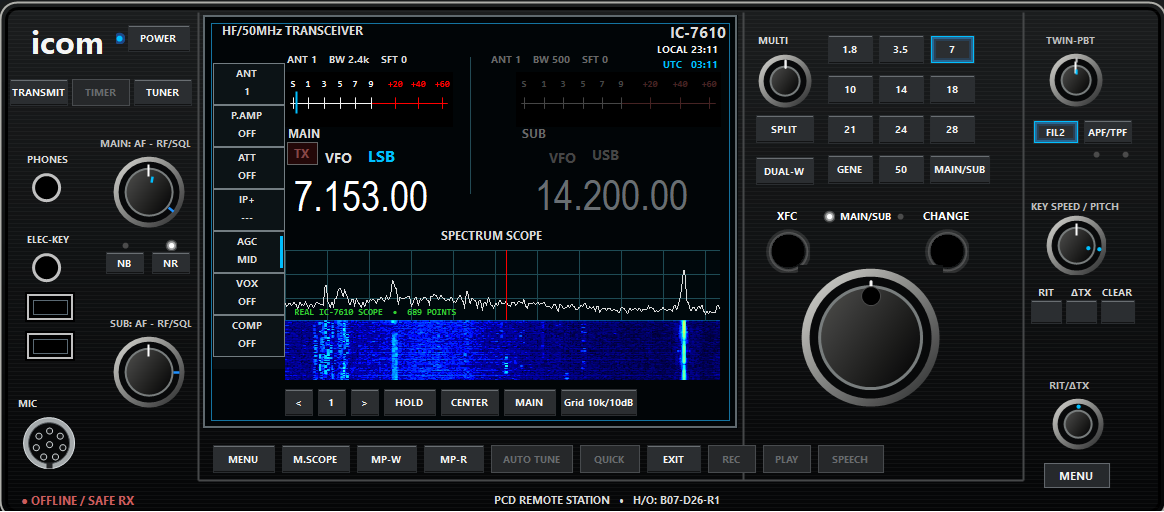Click the TWIN-PBT knob
Viewport: 1164px width, 512px height.
coord(1076,81)
